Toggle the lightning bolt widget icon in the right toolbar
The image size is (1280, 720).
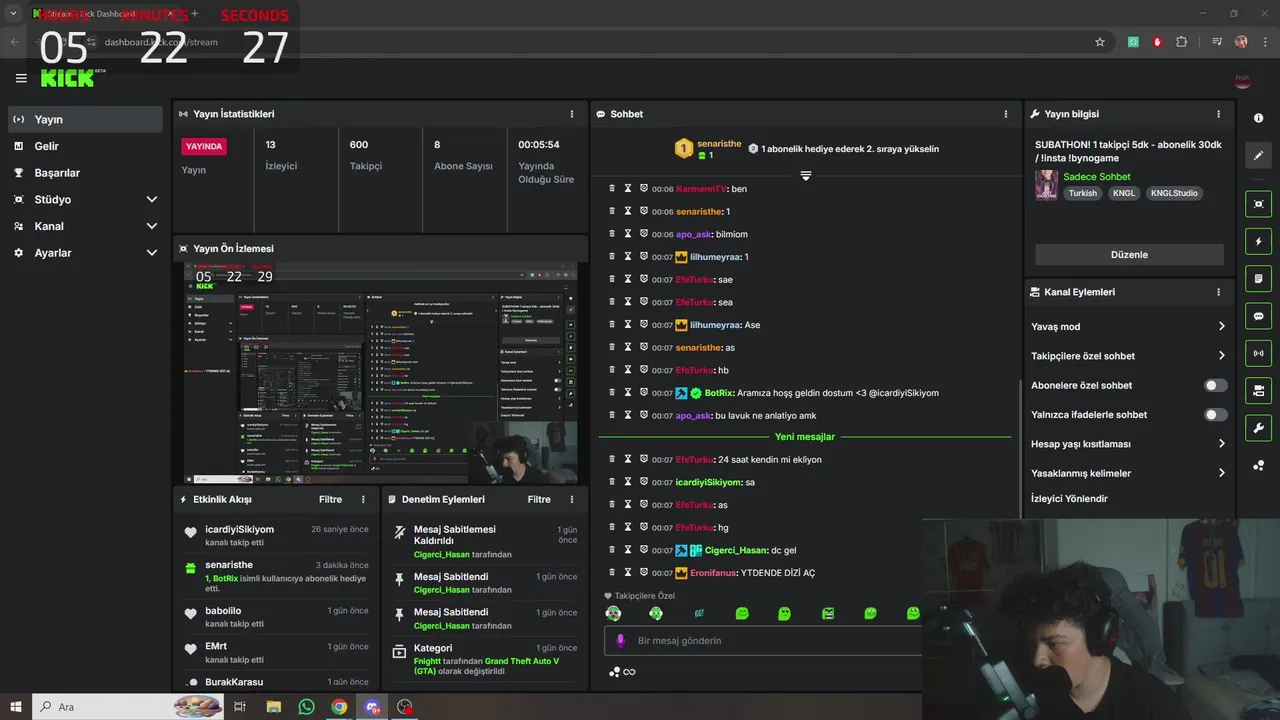1258,241
